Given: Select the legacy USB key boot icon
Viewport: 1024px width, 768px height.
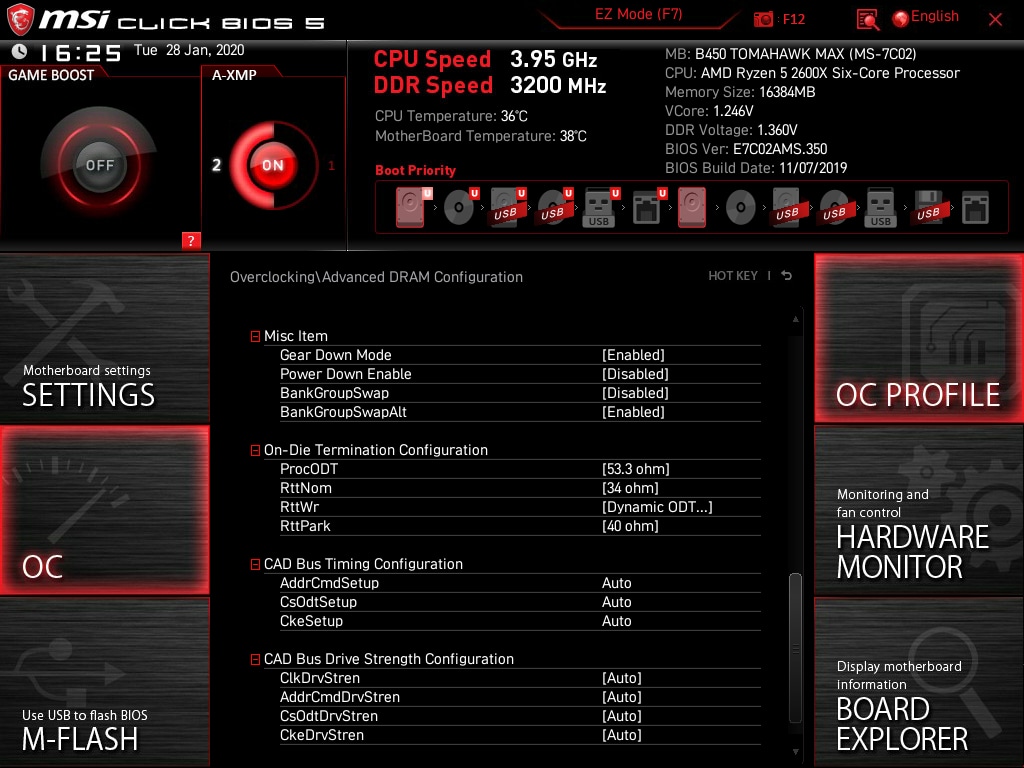Looking at the screenshot, I should point(881,208).
